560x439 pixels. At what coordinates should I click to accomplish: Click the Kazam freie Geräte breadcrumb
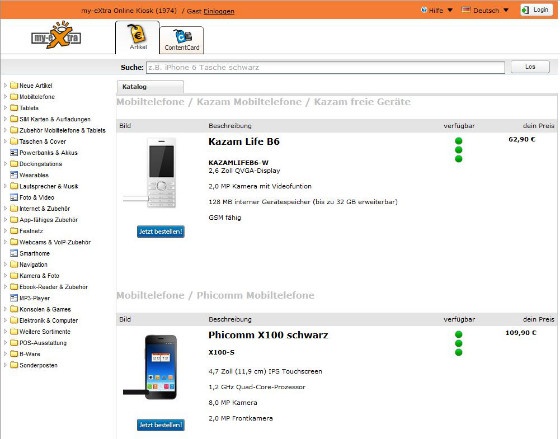362,102
